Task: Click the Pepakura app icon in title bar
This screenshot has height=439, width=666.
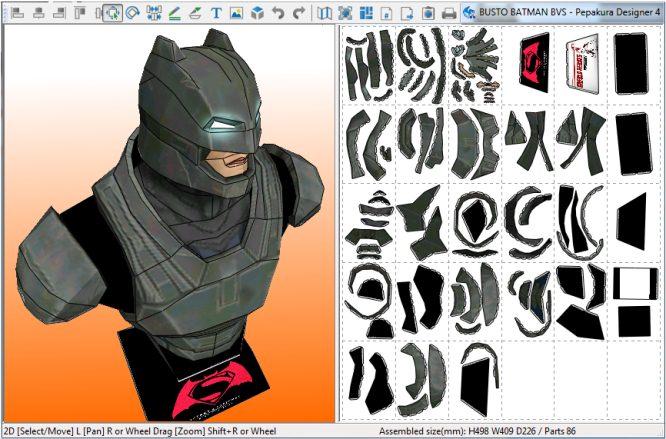Action: [x=469, y=12]
